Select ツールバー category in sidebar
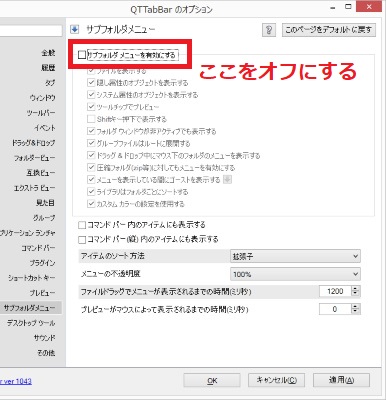The width and height of the screenshot is (386, 400). click(41, 113)
